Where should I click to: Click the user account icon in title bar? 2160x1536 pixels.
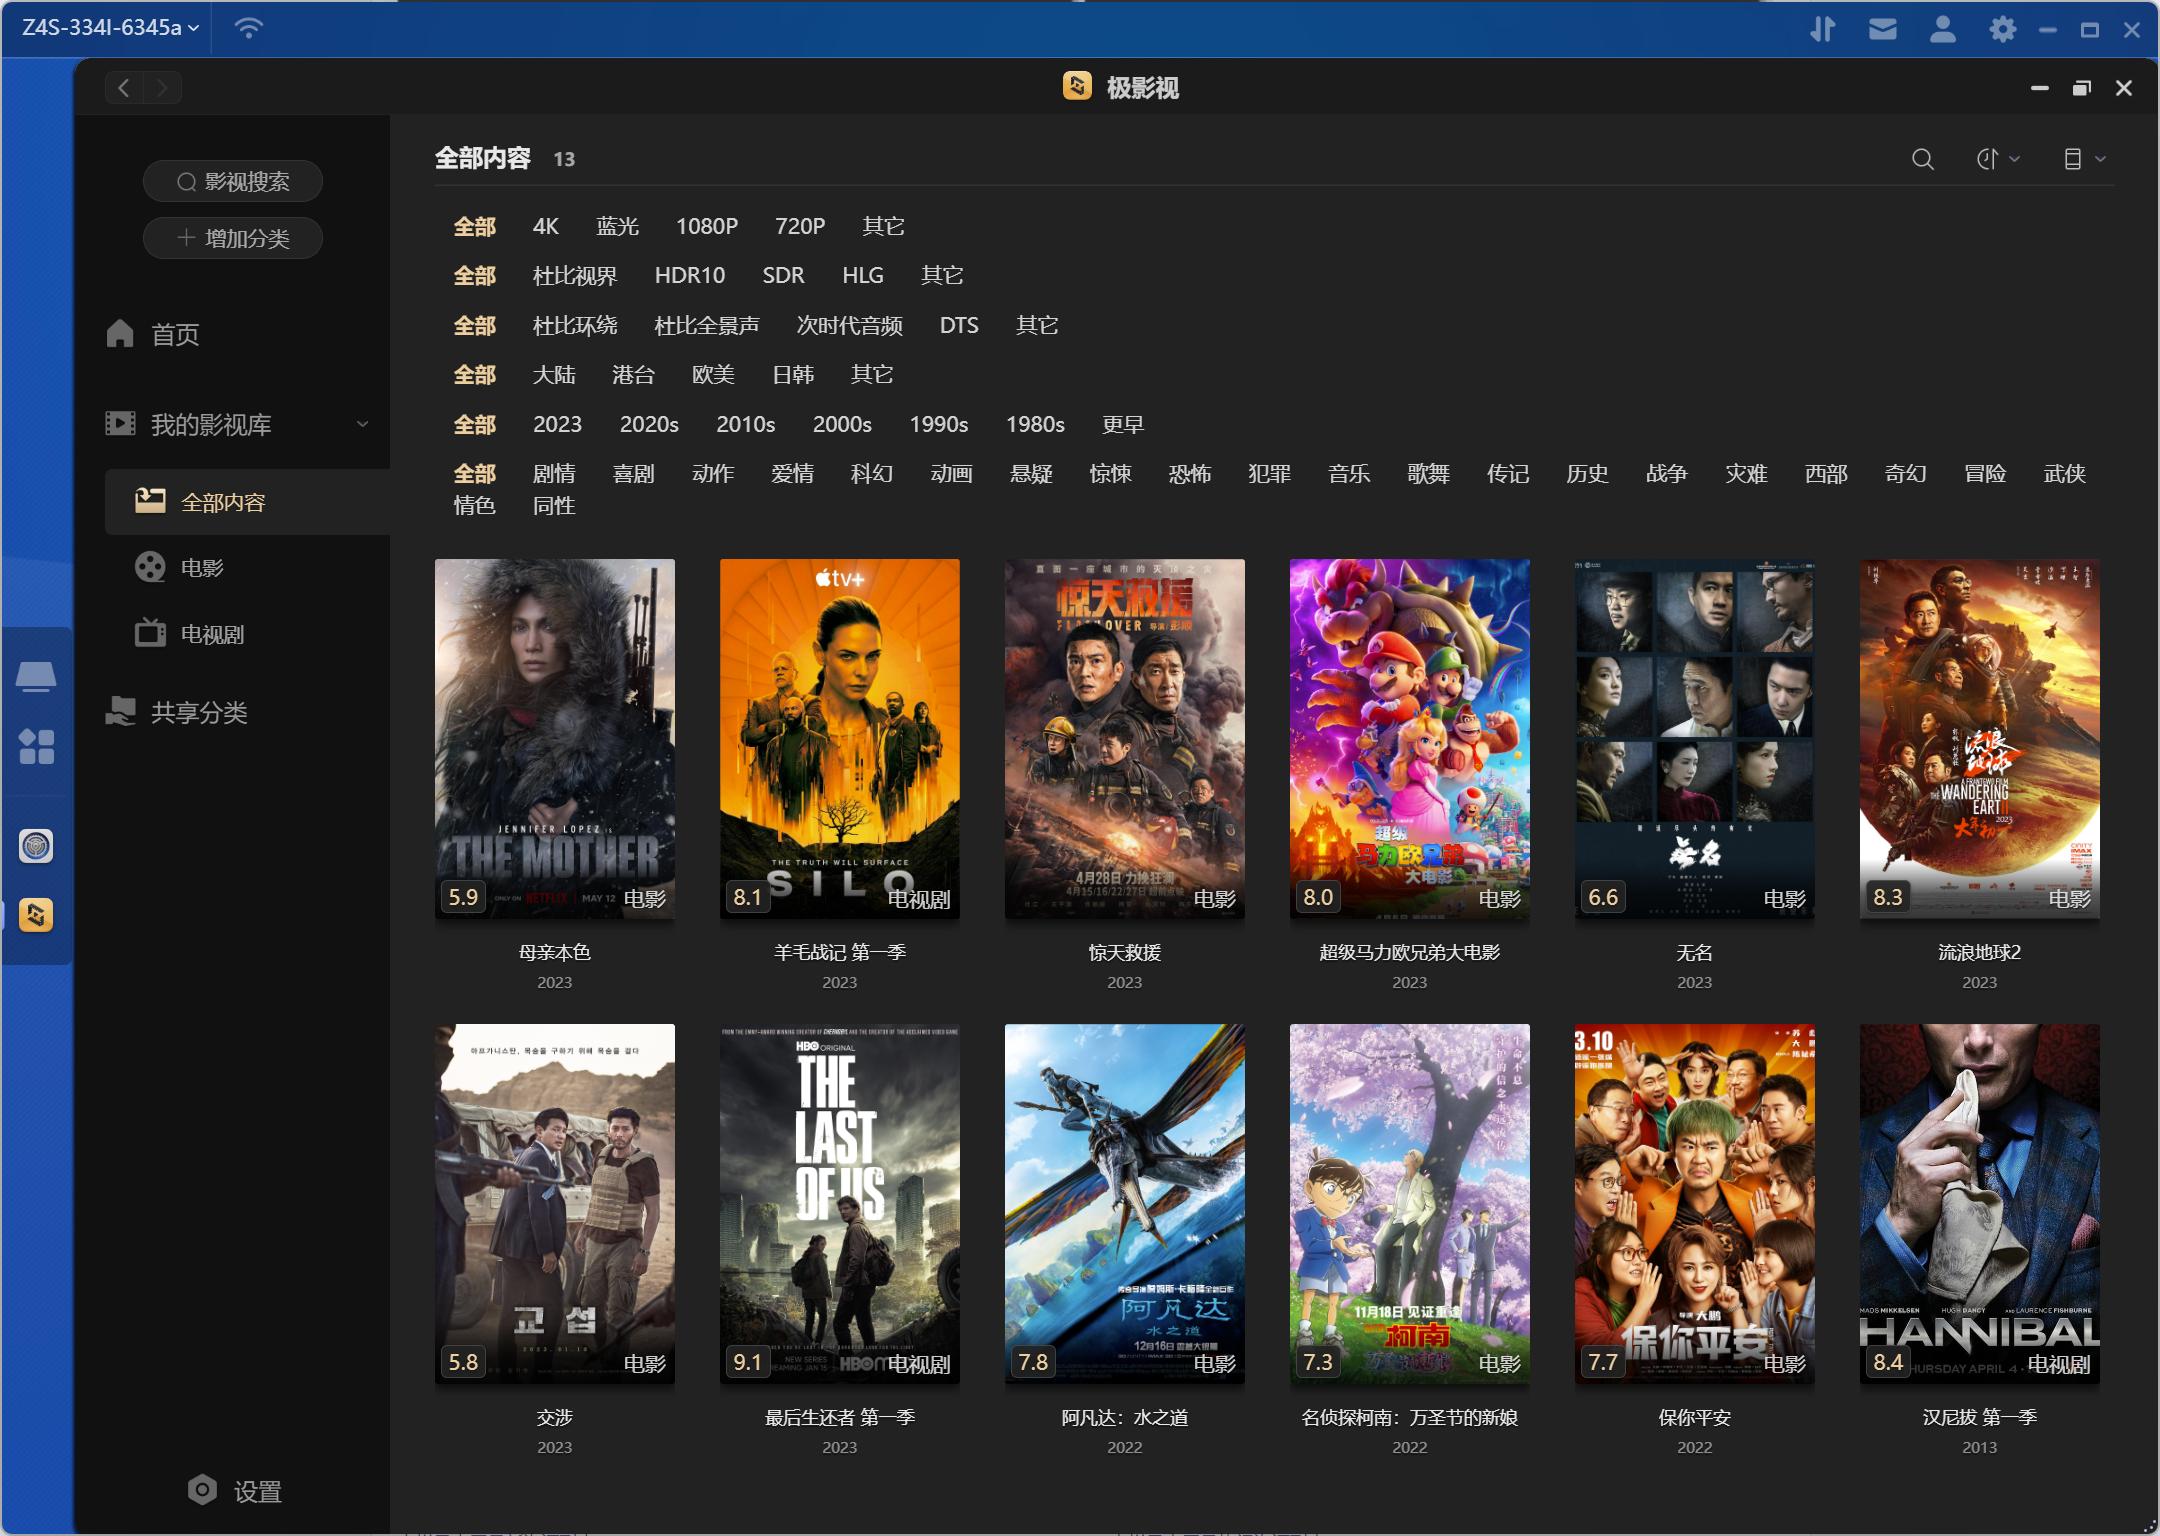(1941, 28)
